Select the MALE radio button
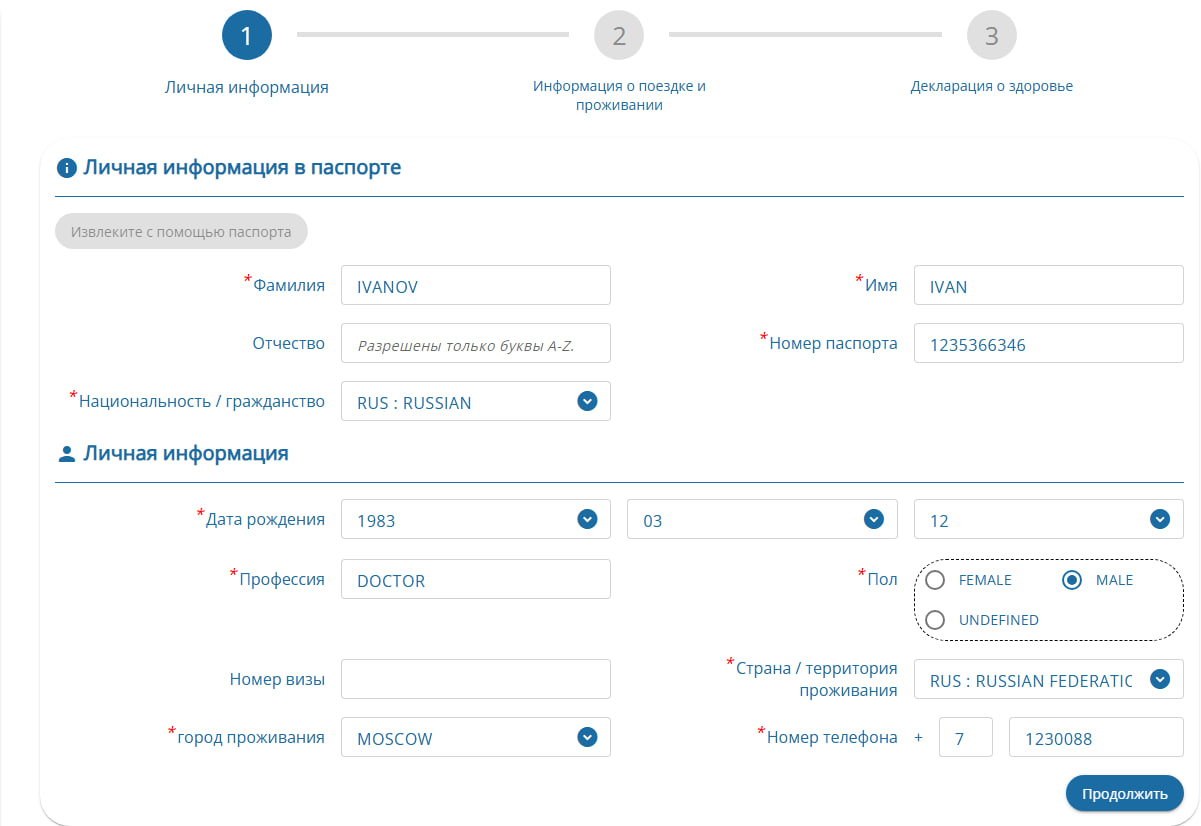Screen dimensions: 1201x826 (x=1073, y=580)
